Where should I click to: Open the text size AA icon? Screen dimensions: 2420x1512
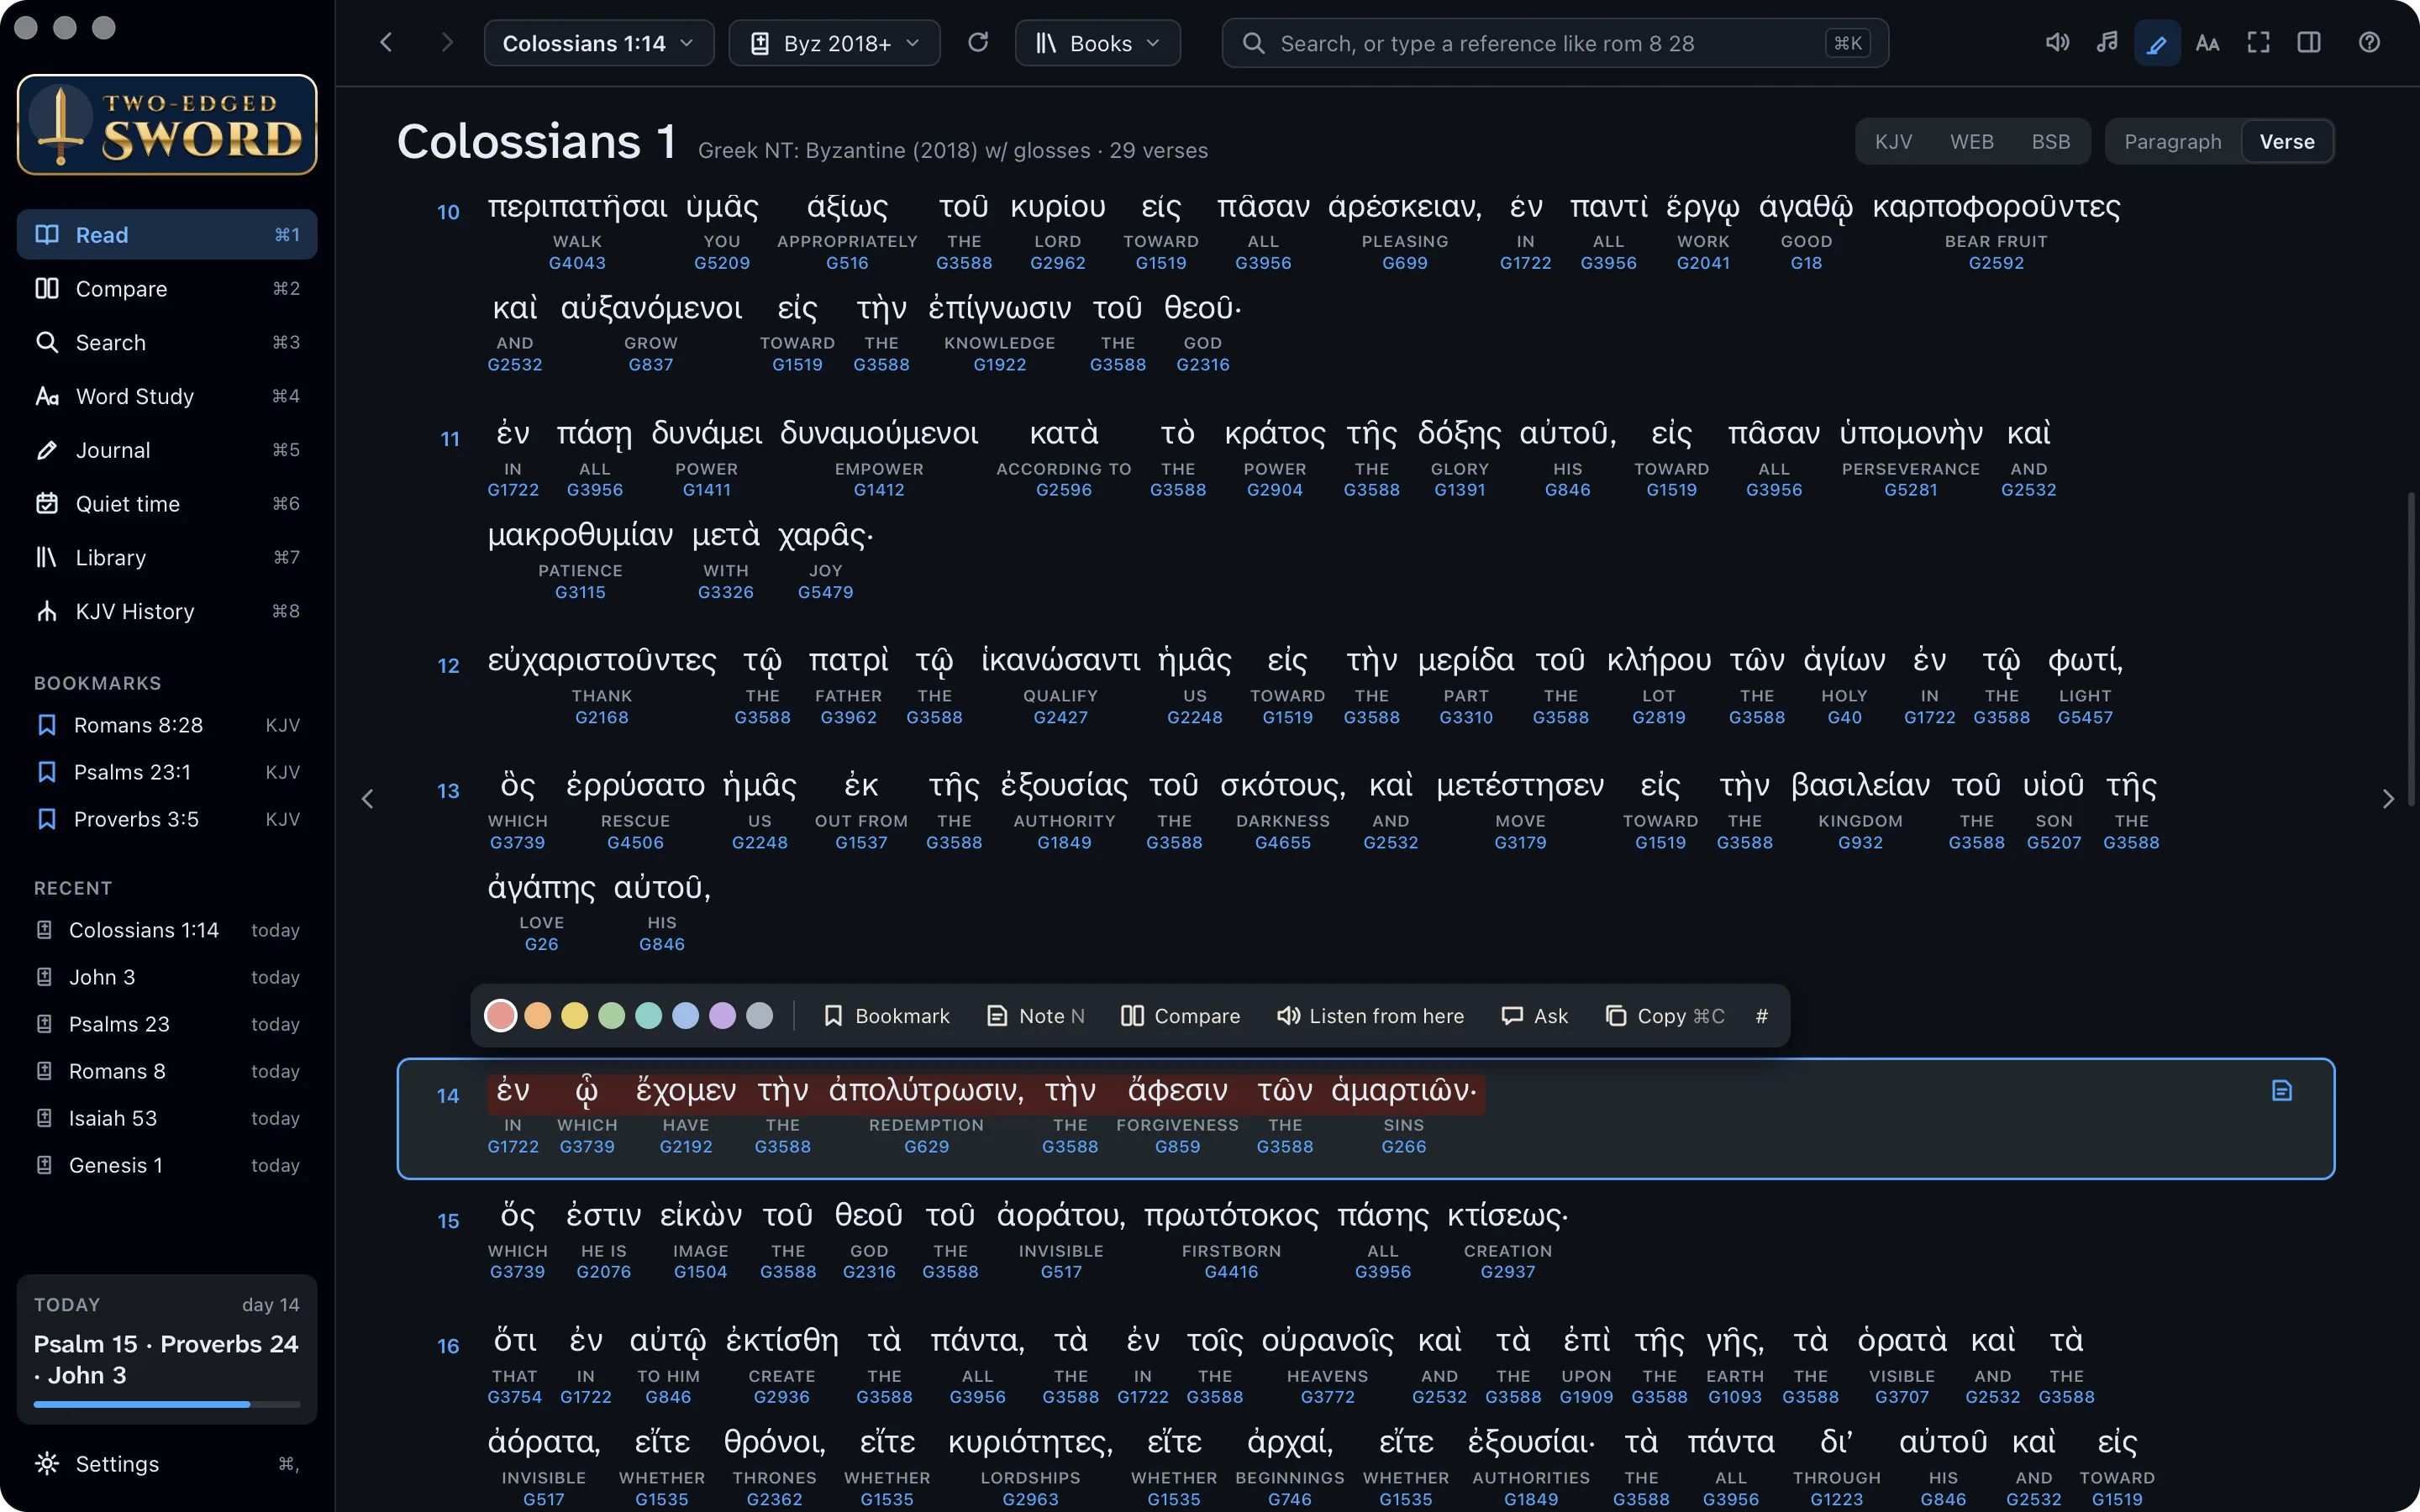(2207, 43)
